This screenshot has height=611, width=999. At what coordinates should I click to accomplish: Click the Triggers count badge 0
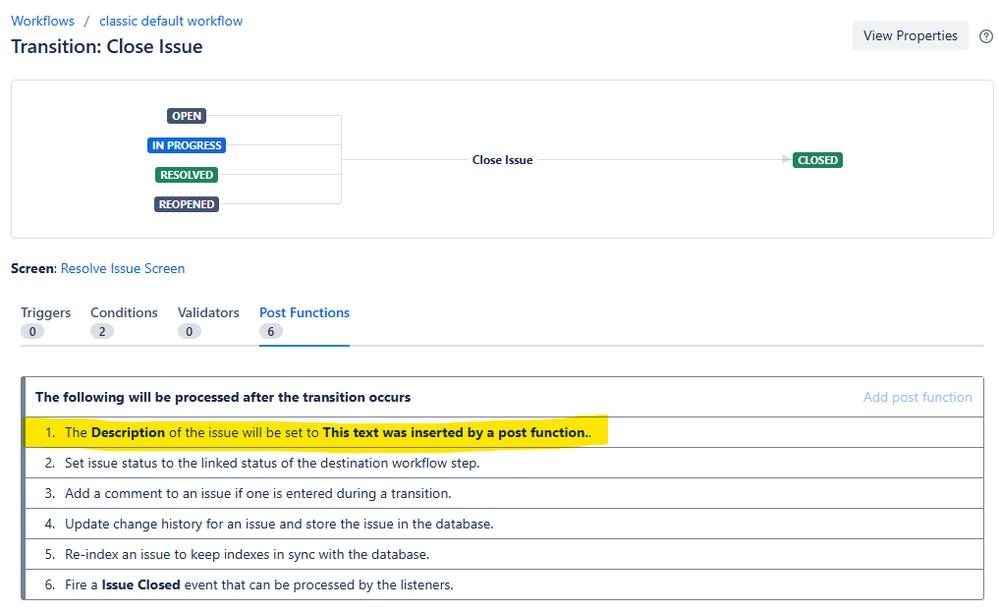(x=32, y=331)
